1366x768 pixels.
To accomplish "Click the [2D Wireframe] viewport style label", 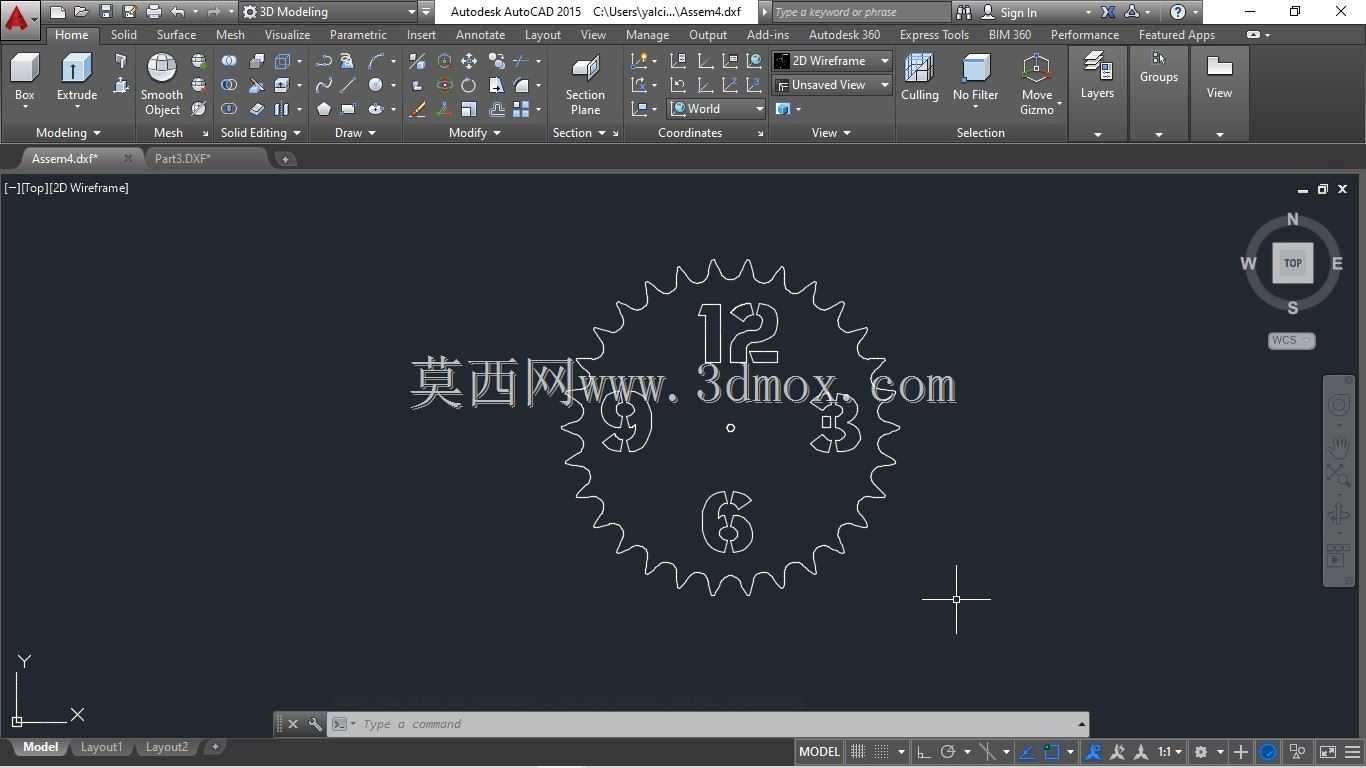I will click(x=89, y=188).
